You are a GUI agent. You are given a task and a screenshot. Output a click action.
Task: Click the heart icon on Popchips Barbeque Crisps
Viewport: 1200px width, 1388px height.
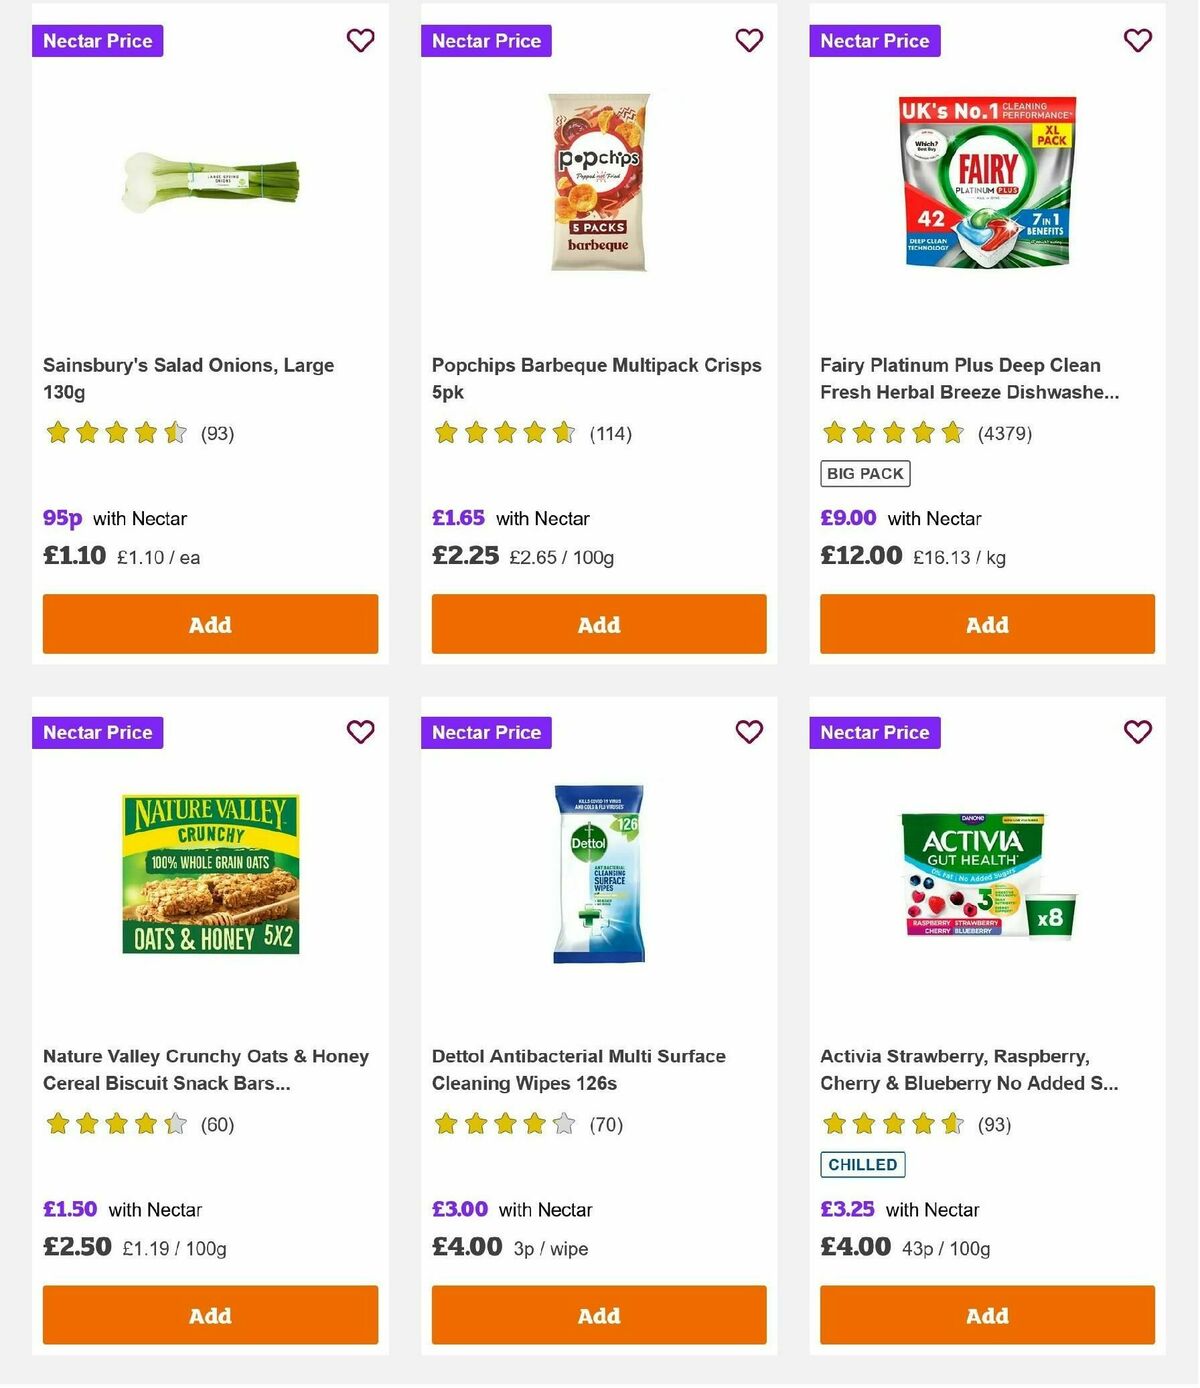(749, 41)
